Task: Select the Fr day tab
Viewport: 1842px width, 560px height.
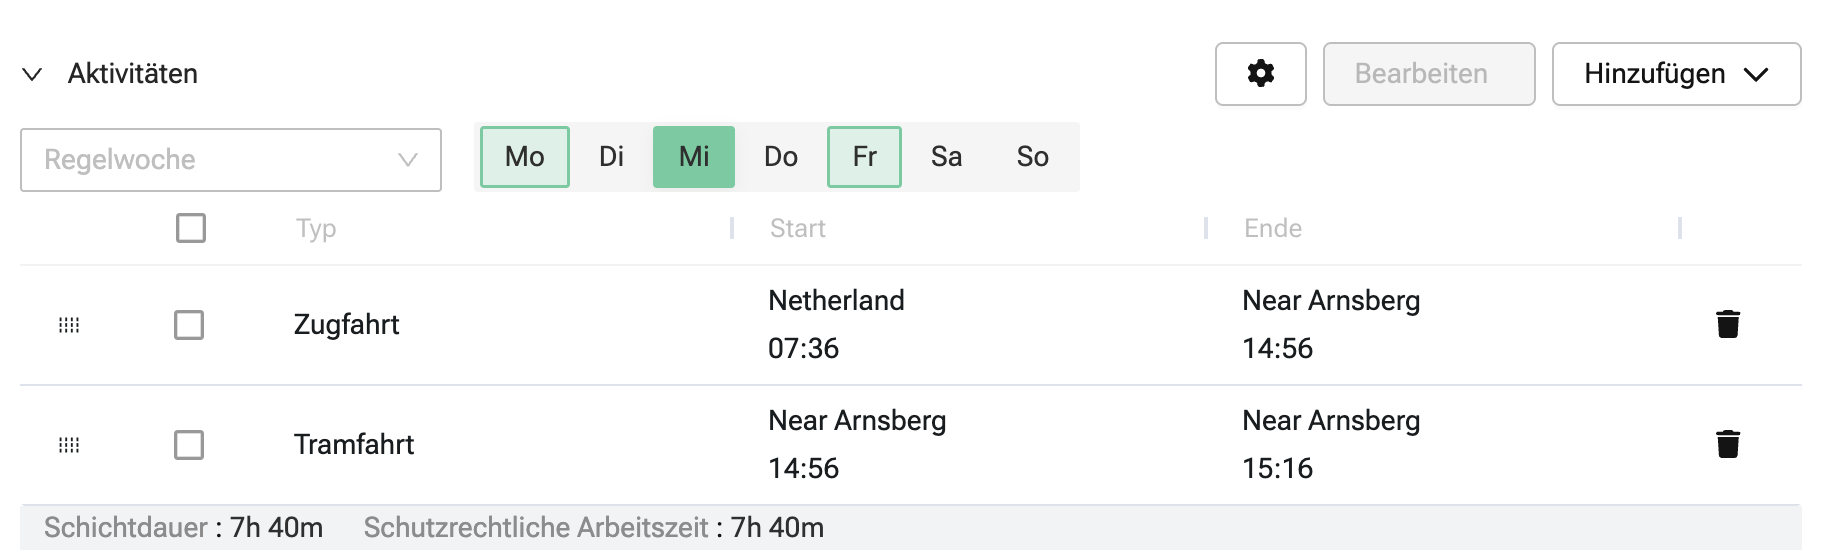Action: [x=864, y=157]
